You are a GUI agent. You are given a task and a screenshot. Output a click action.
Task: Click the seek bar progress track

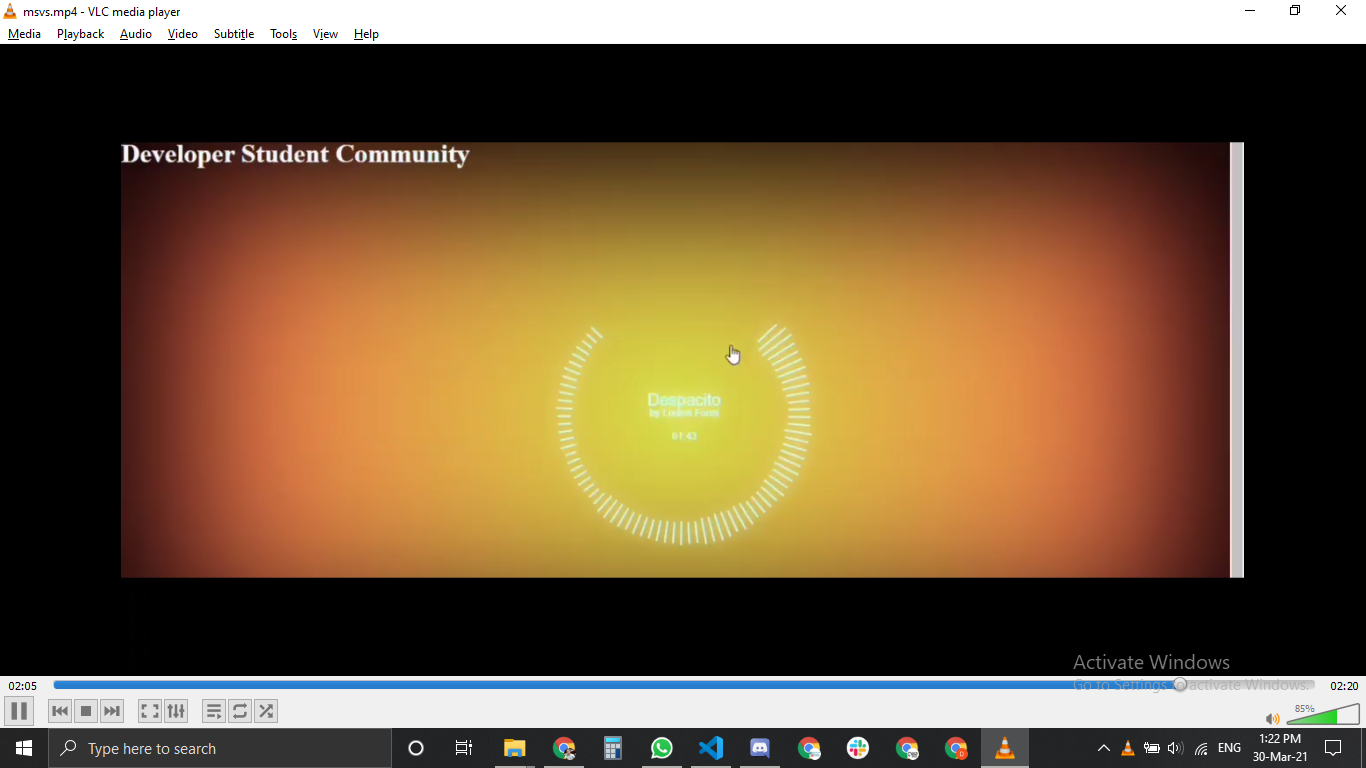684,685
